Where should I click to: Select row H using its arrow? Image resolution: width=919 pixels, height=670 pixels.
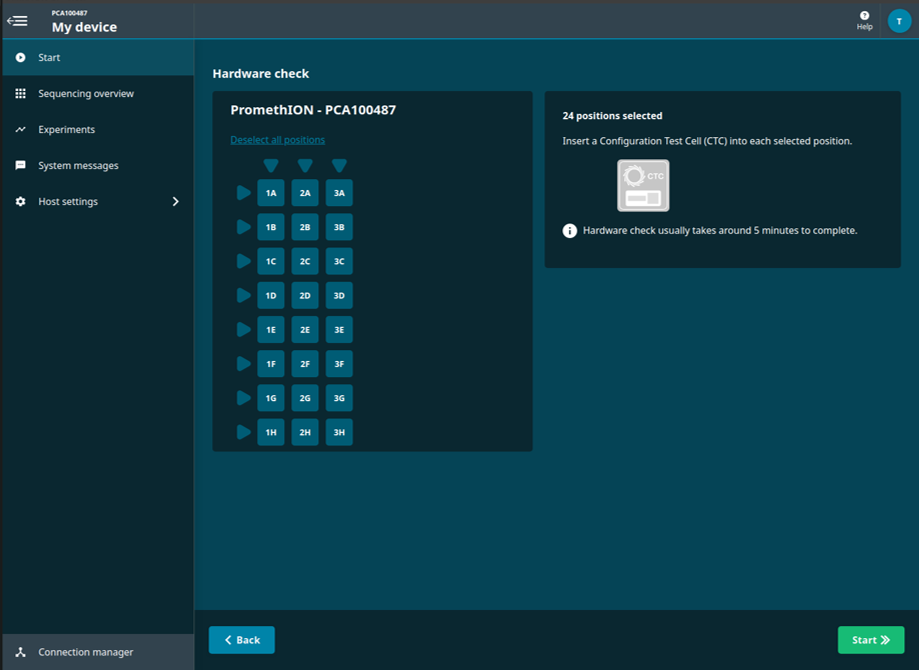tap(243, 432)
